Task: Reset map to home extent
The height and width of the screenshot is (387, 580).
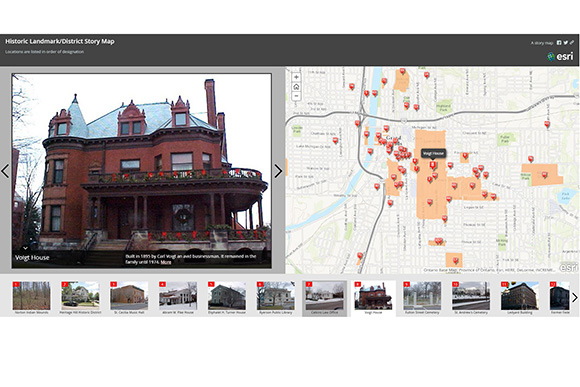Action: click(296, 87)
